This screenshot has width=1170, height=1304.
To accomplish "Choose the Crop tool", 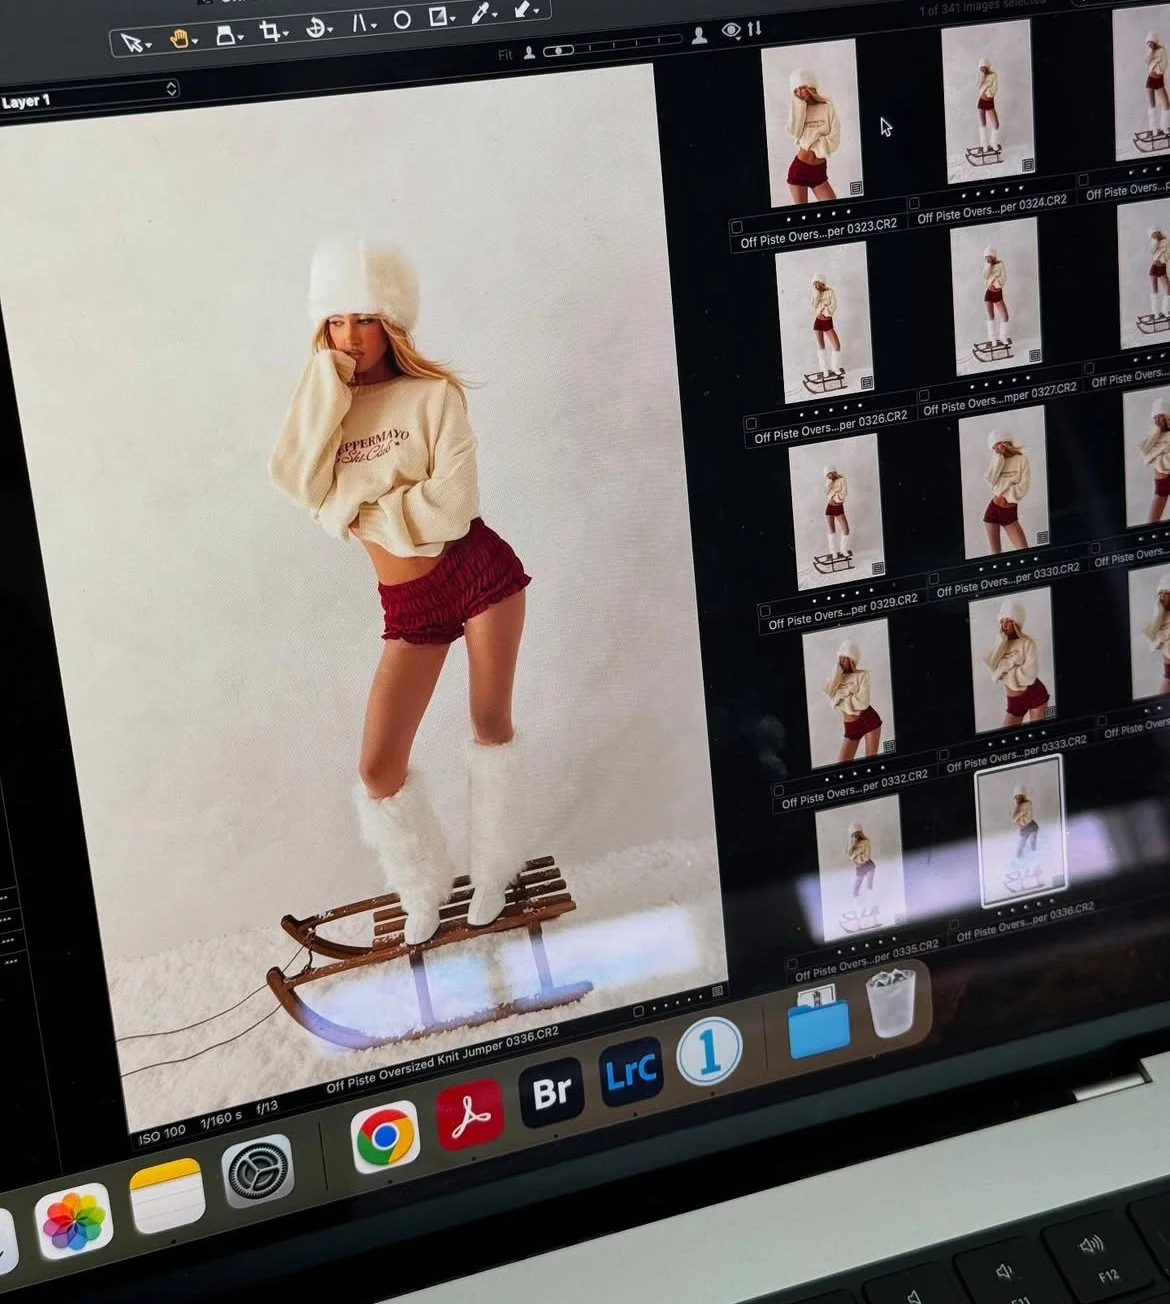I will point(270,30).
